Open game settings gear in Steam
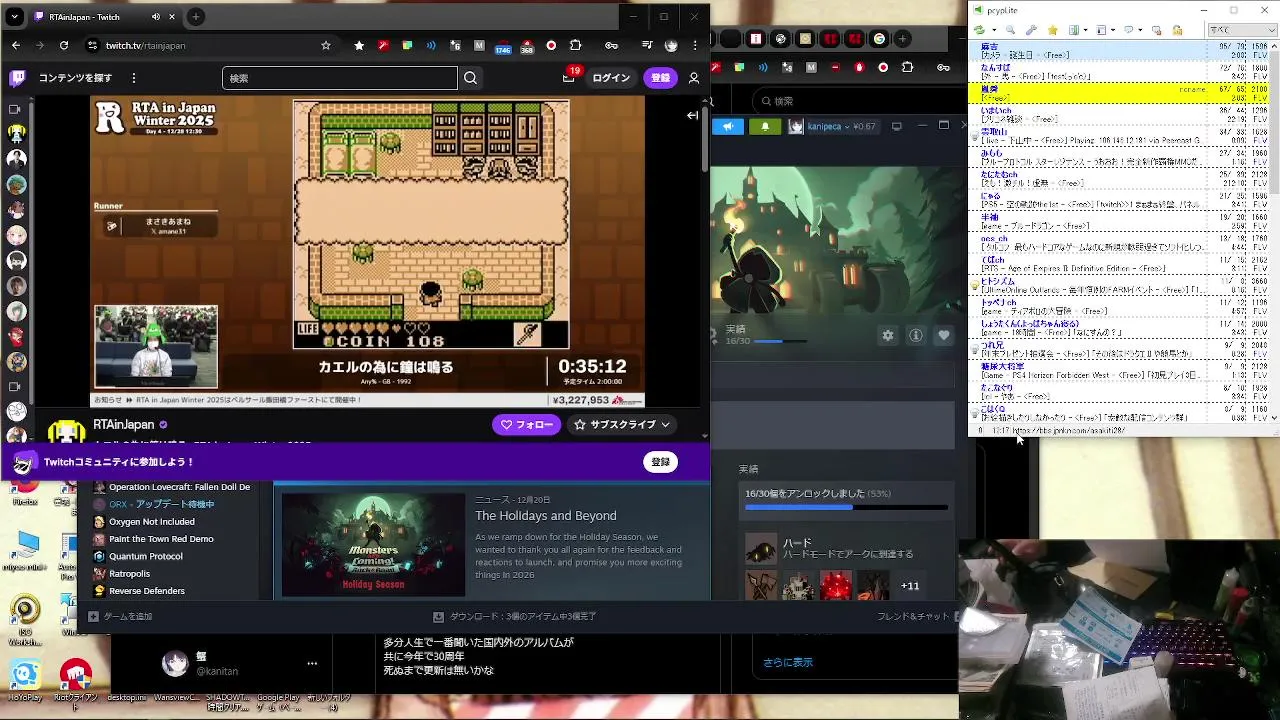The height and width of the screenshot is (720, 1280). point(887,336)
